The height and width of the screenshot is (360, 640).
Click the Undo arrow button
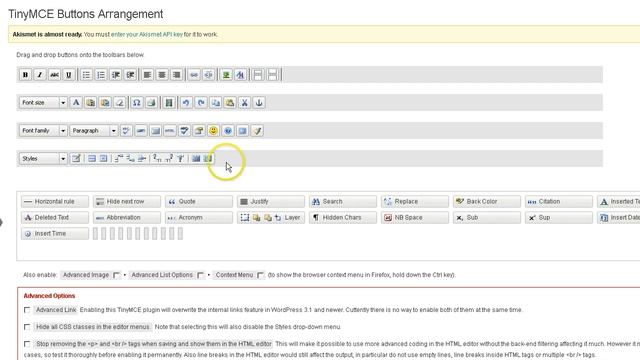point(186,102)
